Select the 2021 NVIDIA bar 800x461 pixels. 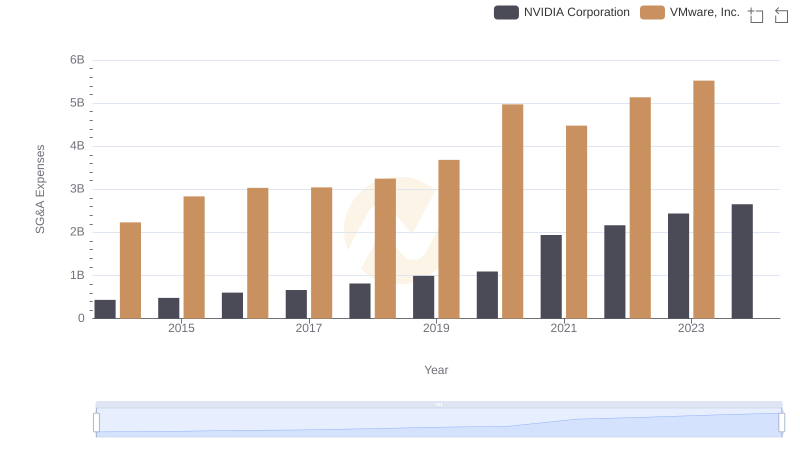[x=551, y=277]
